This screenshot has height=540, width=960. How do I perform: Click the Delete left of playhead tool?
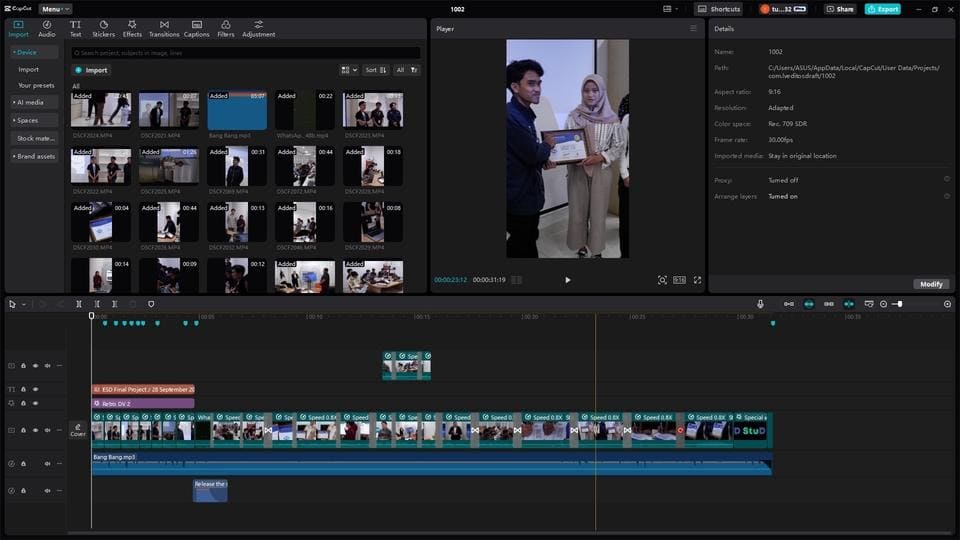click(x=97, y=304)
